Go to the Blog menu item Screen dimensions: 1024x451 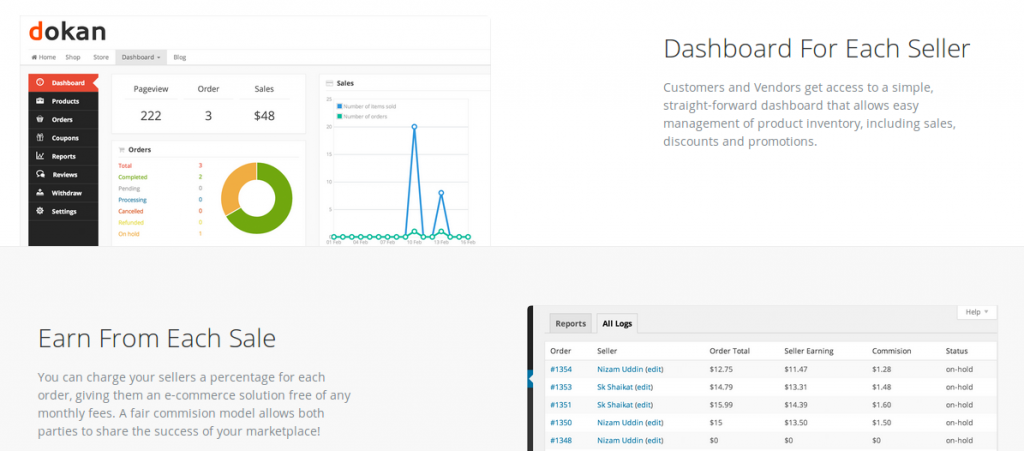pyautogui.click(x=180, y=57)
